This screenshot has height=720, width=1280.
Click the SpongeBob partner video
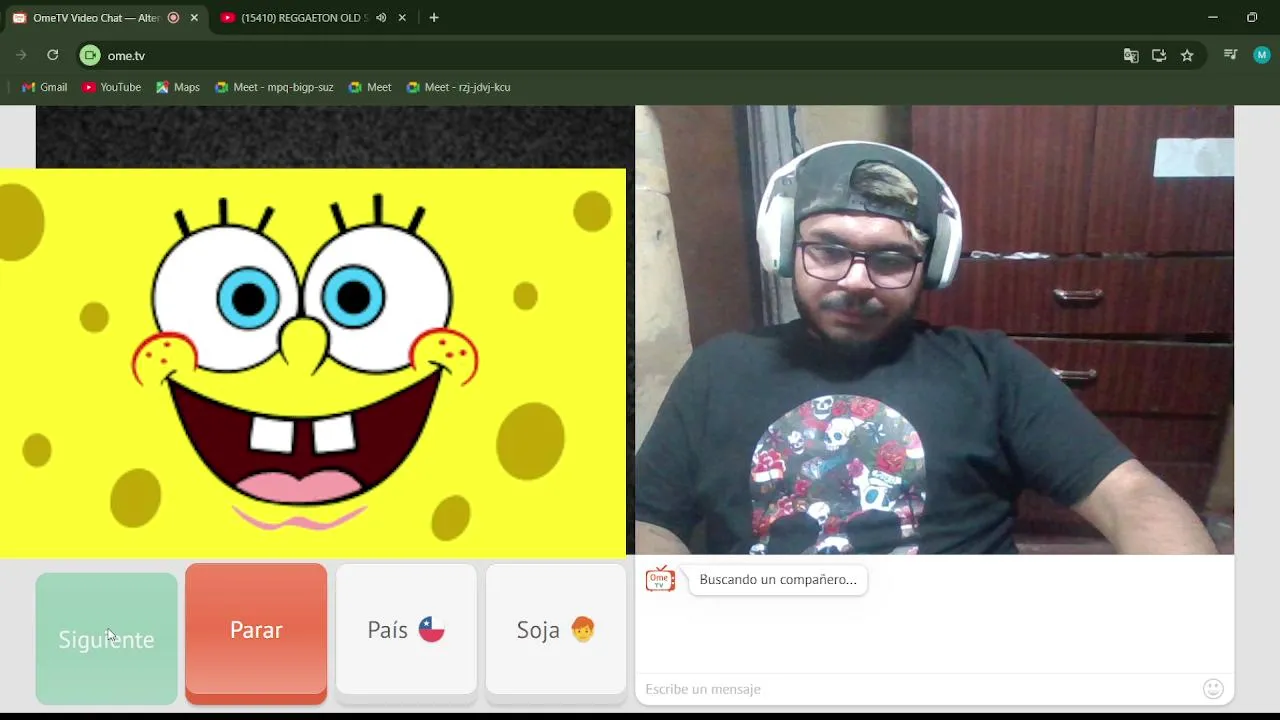tap(313, 362)
